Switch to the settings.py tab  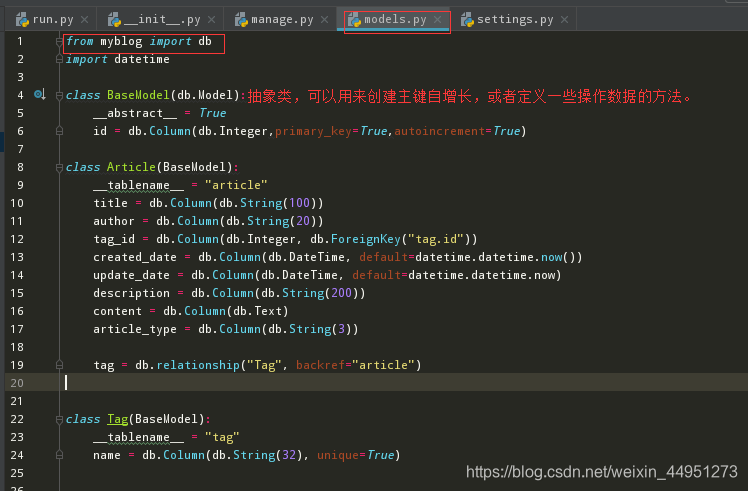514,20
